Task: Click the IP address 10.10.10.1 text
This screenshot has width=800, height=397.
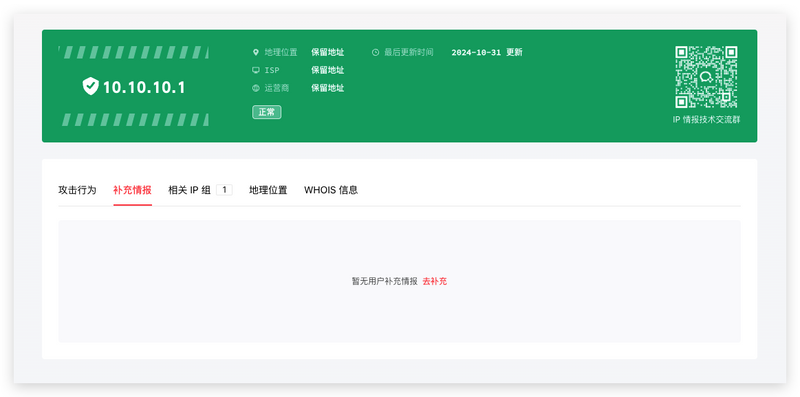Action: pyautogui.click(x=144, y=87)
